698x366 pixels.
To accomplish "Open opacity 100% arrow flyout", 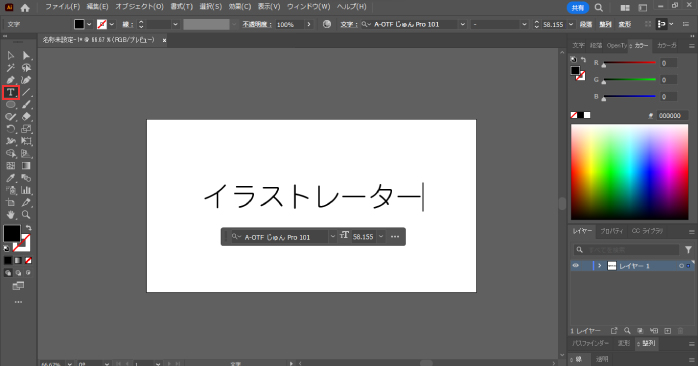I will [x=309, y=24].
